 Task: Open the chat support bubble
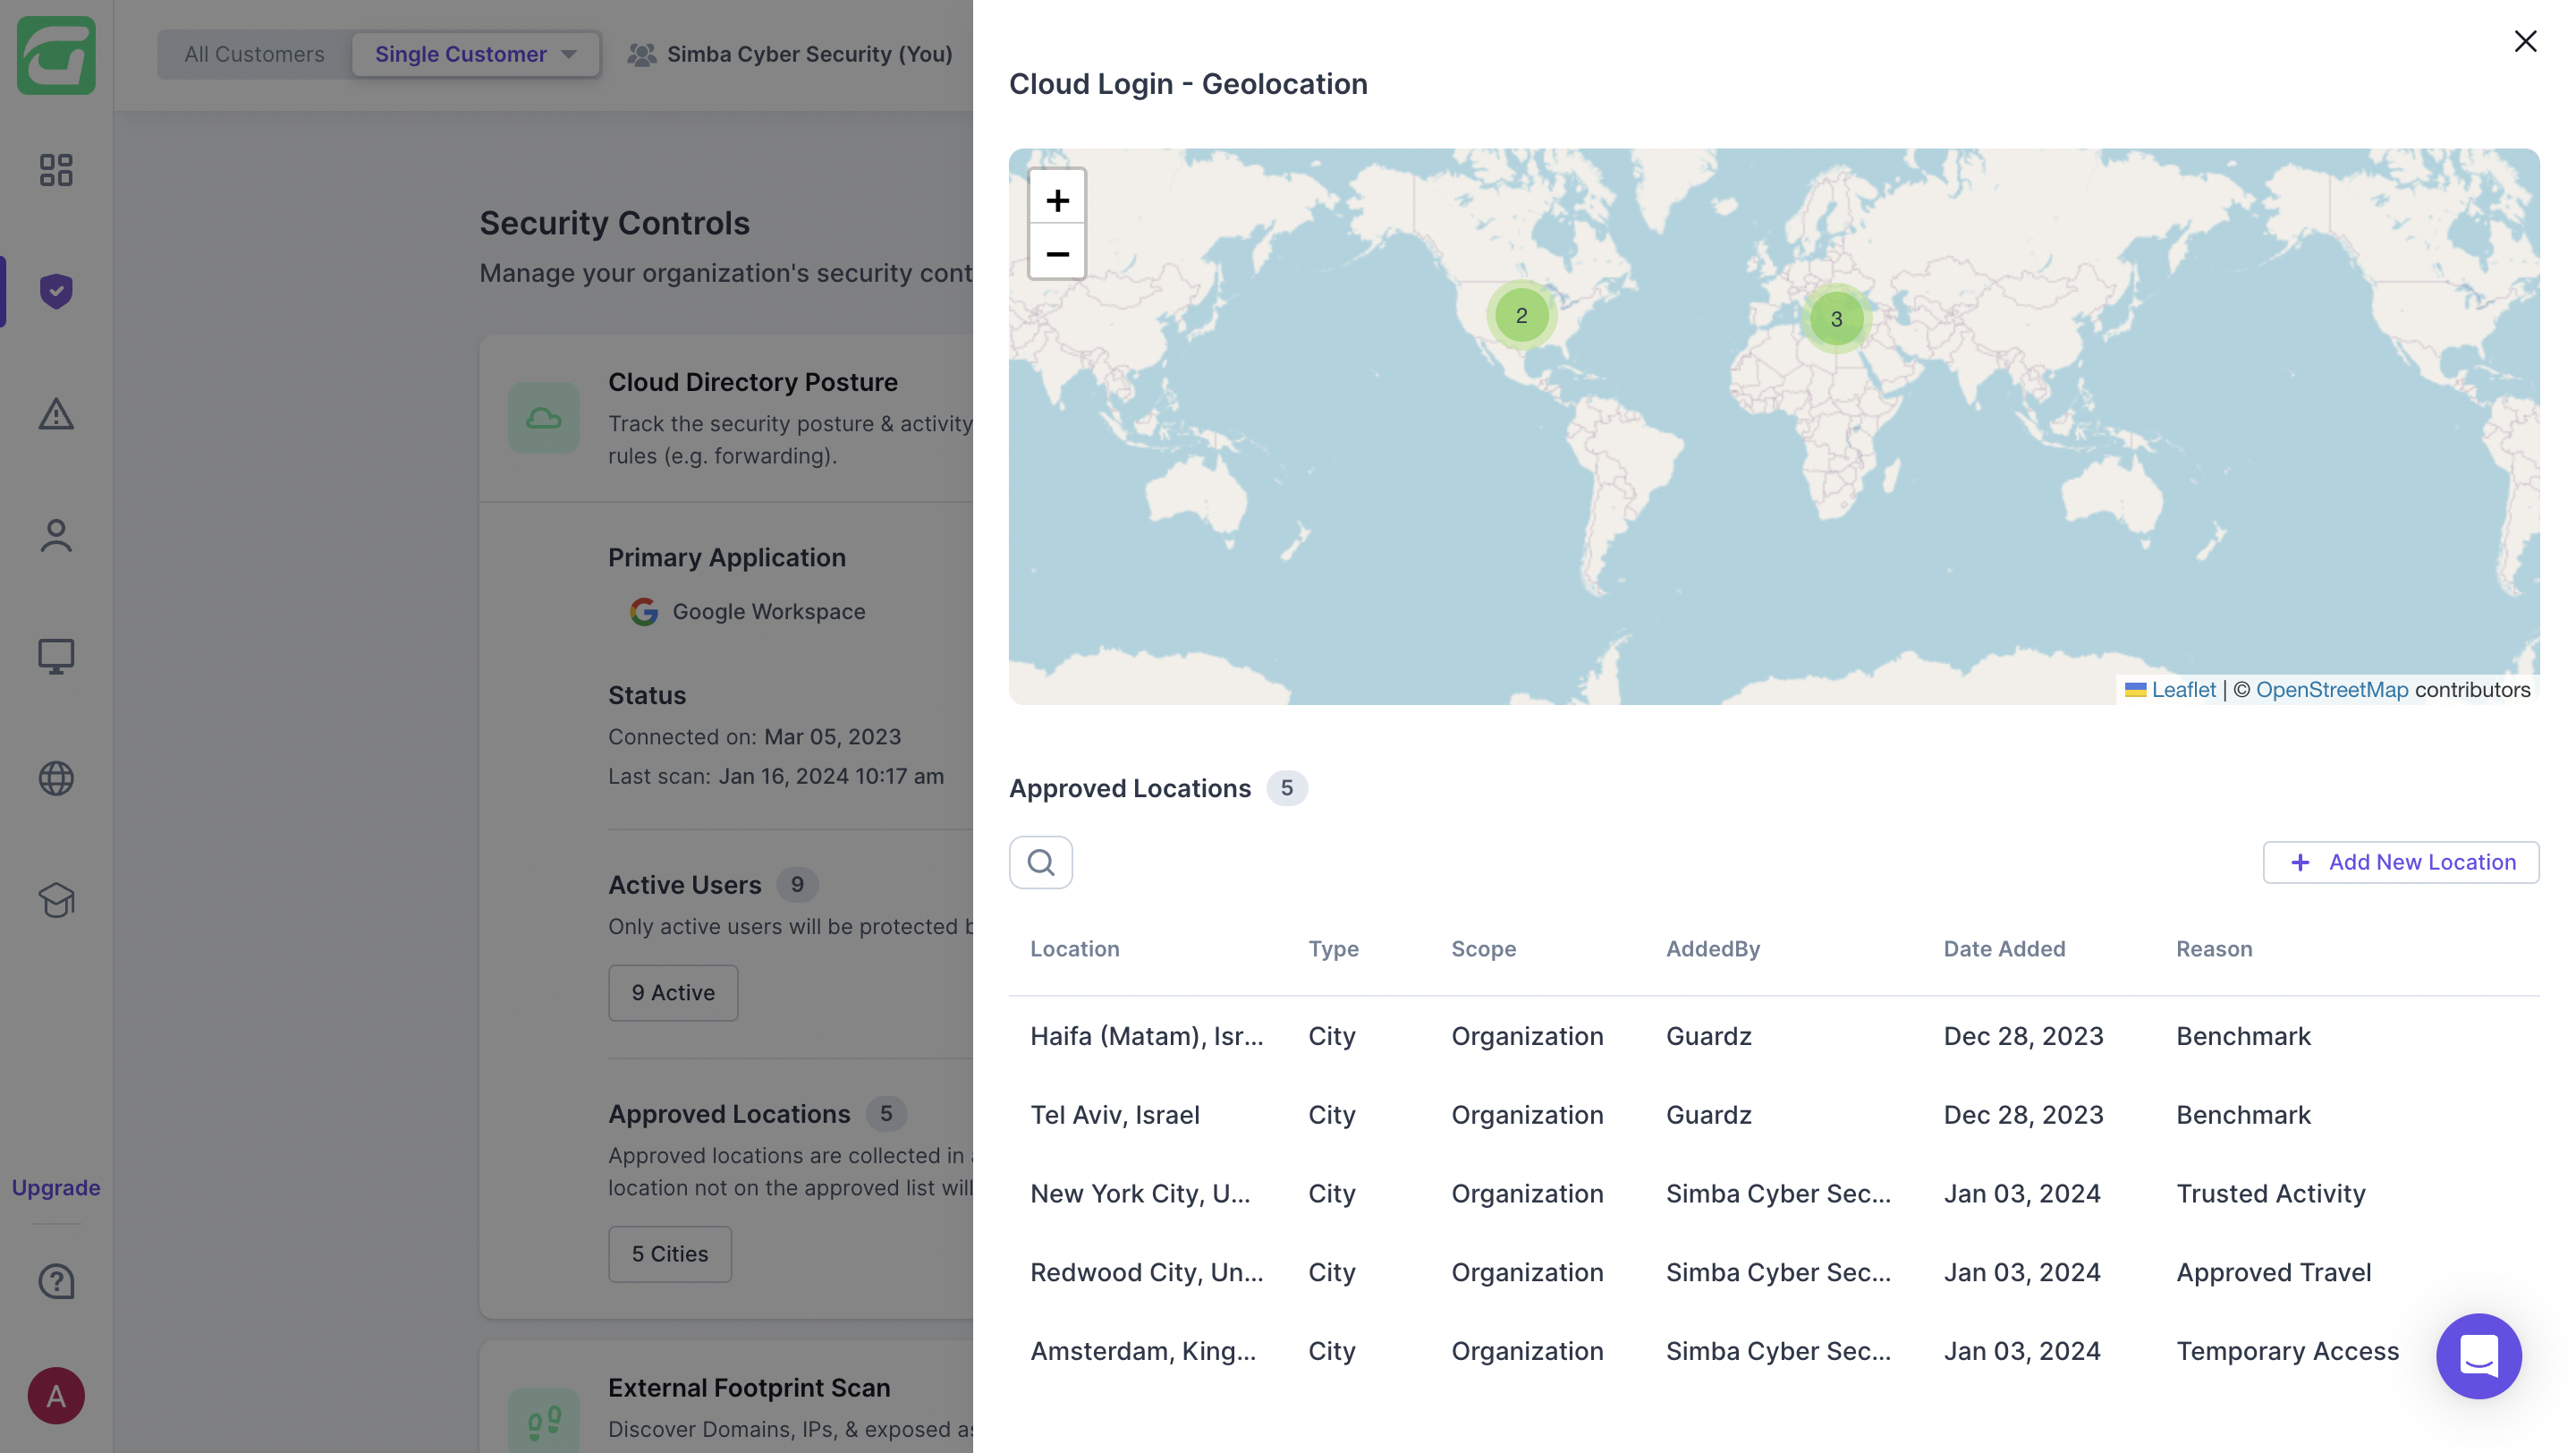(x=2478, y=1356)
